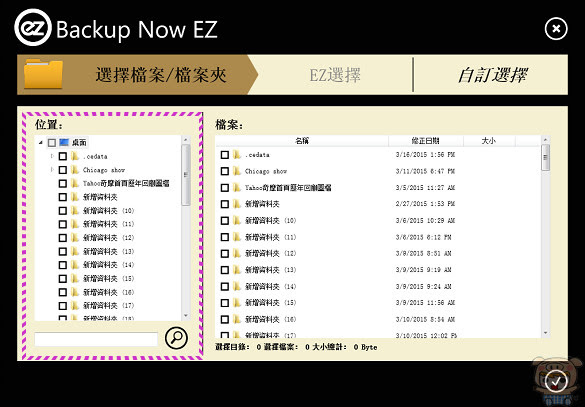Check the 桌面 root checkbox
Screen dimensions: 585x407
(x=52, y=143)
